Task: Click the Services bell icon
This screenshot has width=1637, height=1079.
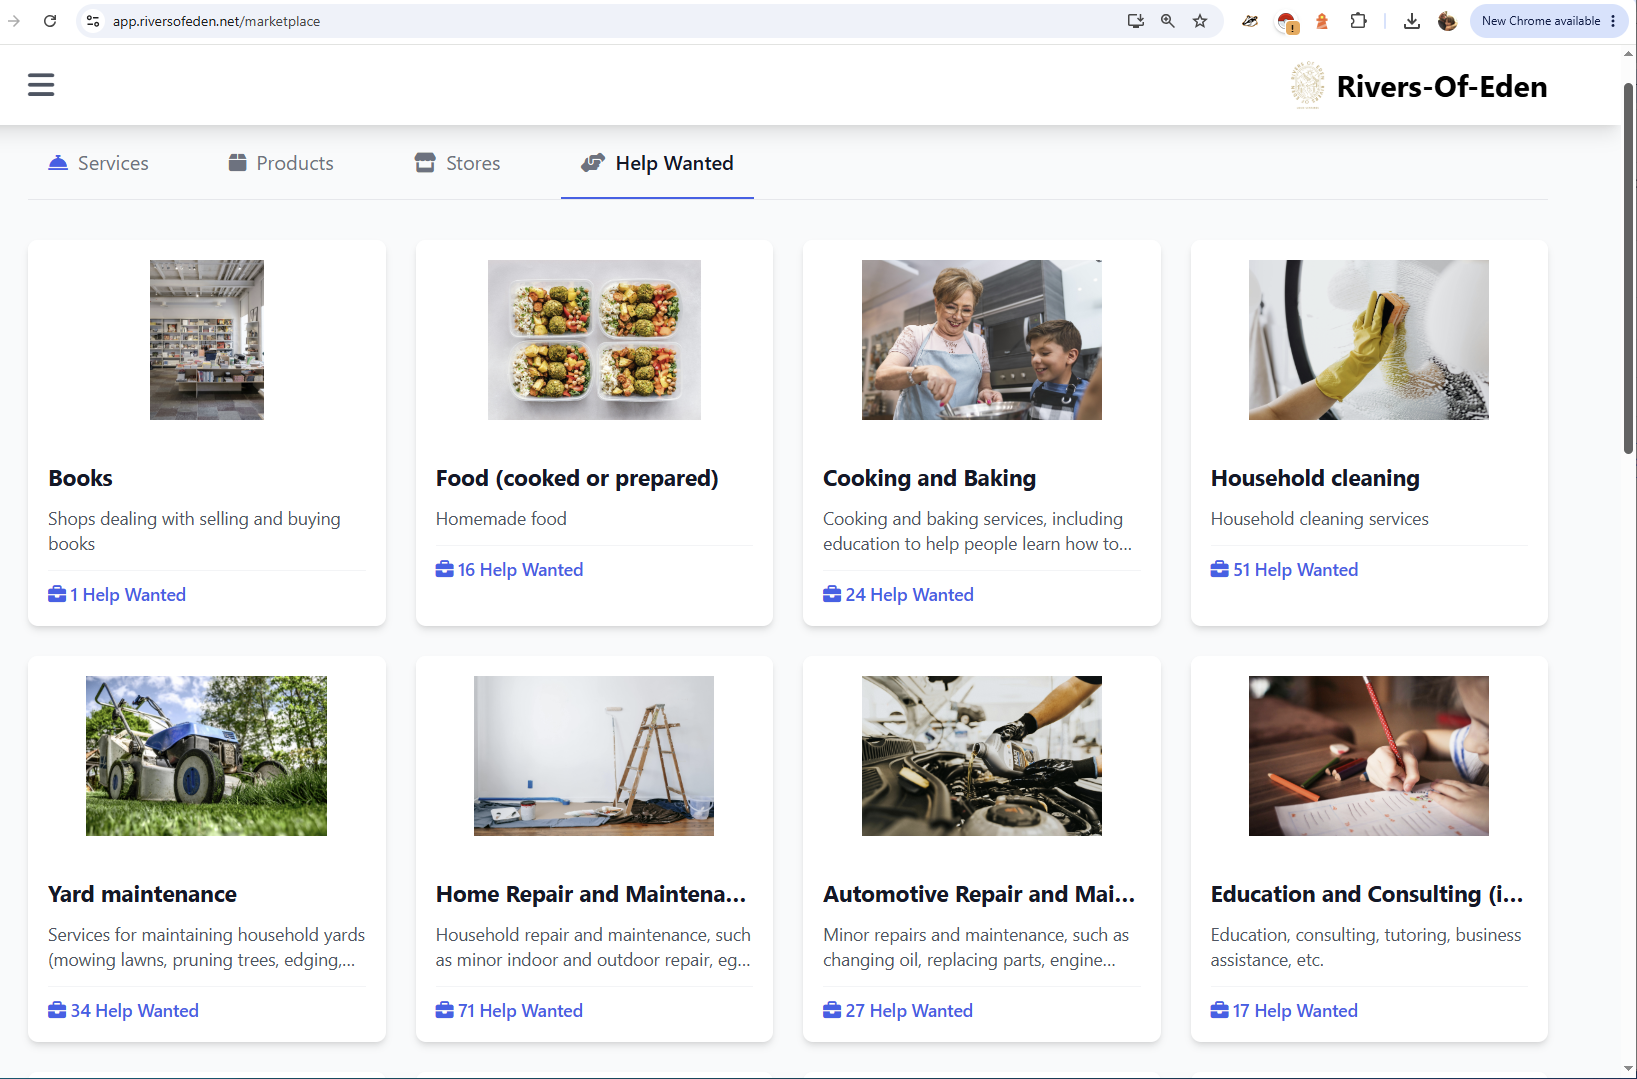Action: click(x=58, y=163)
